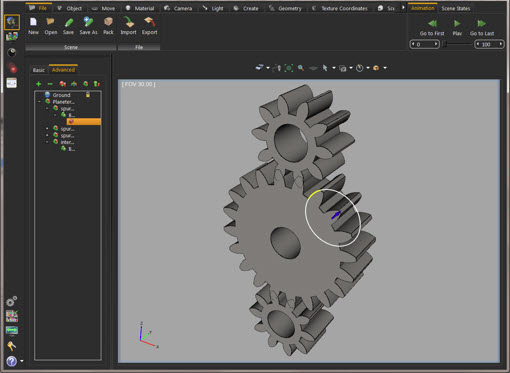This screenshot has width=510, height=373.
Task: Click the Pack scene icon
Action: click(108, 22)
